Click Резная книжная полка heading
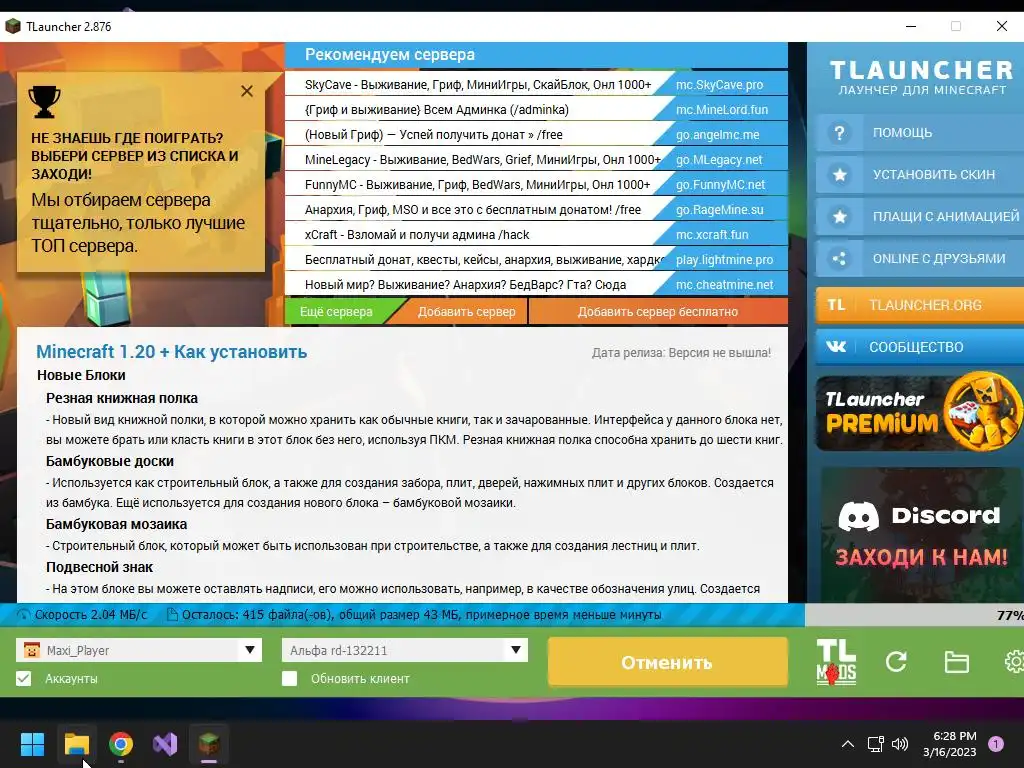The image size is (1024, 768). [121, 398]
